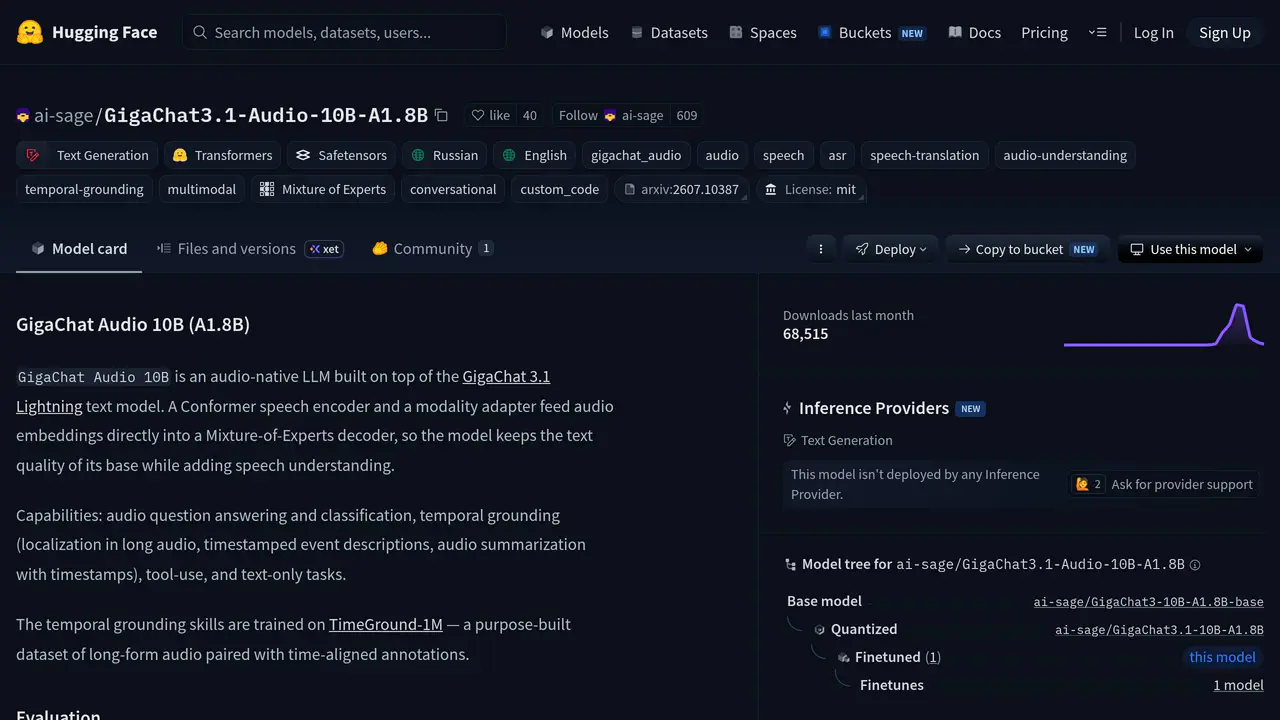Click the Inference Providers lightning icon
Image resolution: width=1280 pixels, height=720 pixels.
click(x=788, y=408)
